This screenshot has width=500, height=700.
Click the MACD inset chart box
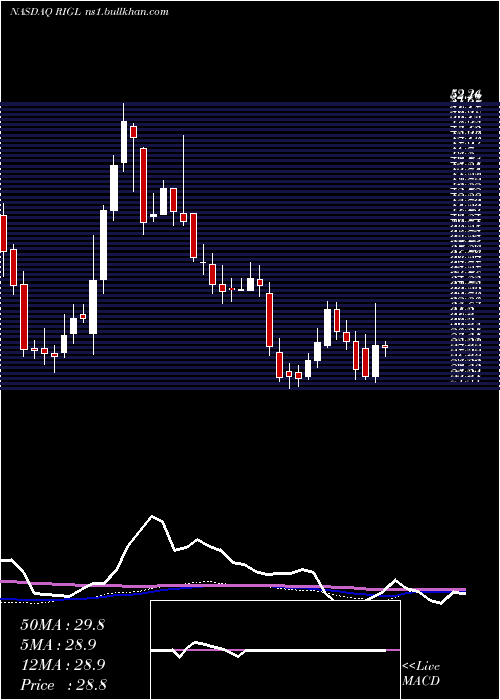pyautogui.click(x=275, y=650)
